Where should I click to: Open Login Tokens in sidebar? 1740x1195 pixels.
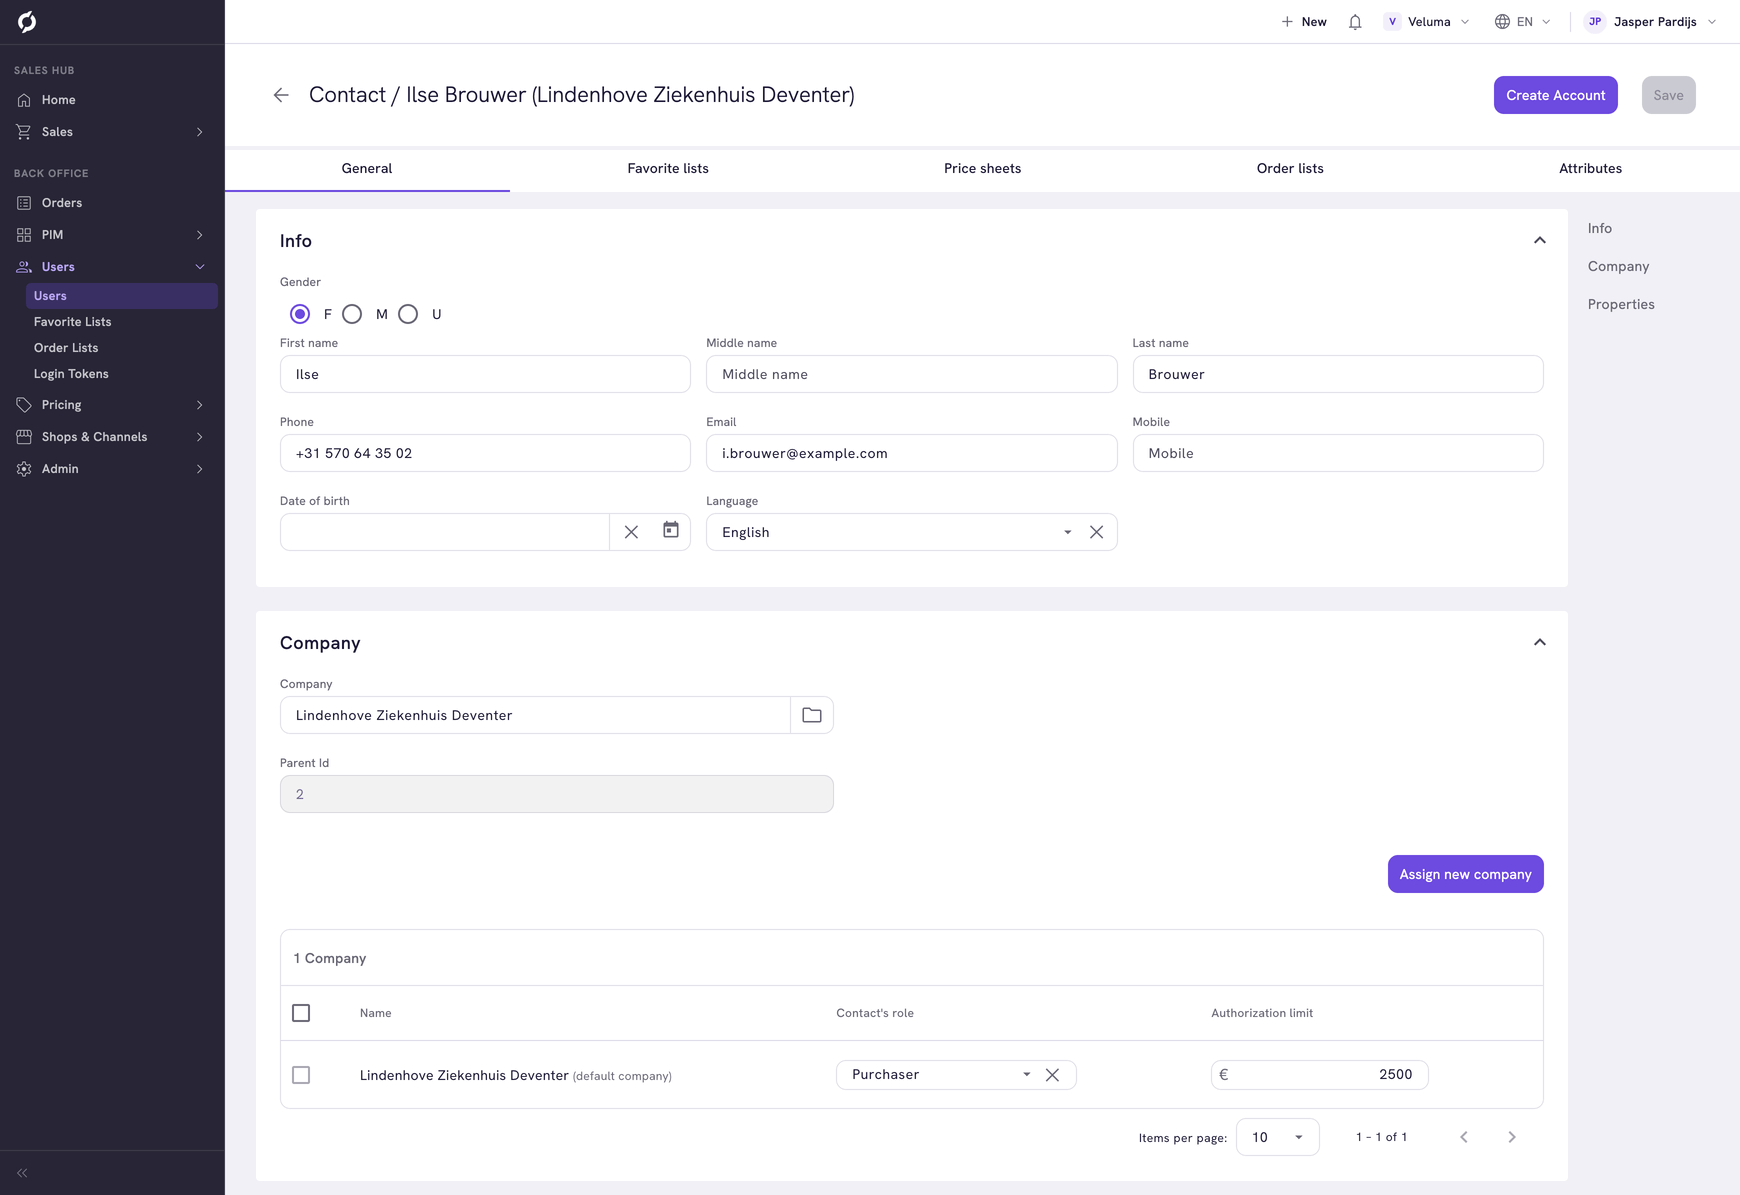71,374
